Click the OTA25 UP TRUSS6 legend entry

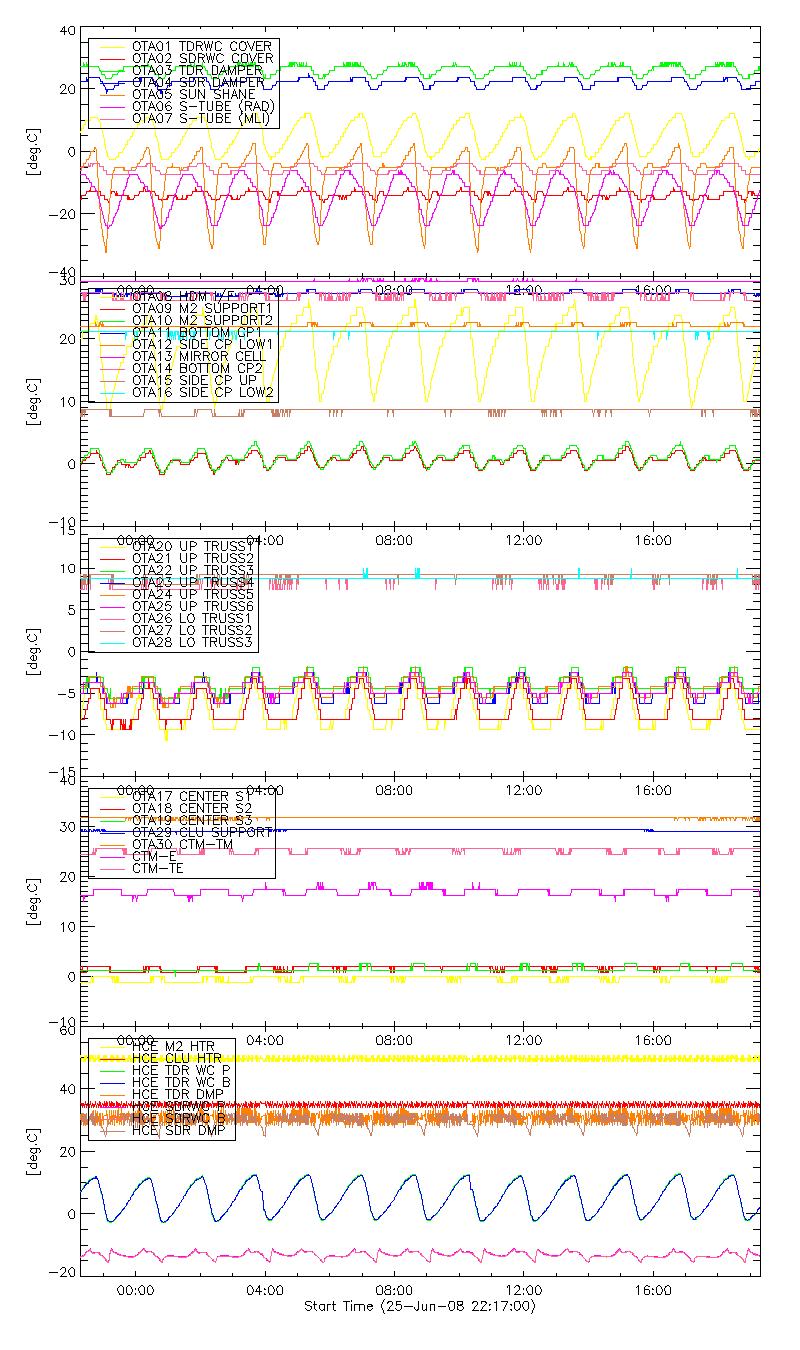pyautogui.click(x=193, y=606)
